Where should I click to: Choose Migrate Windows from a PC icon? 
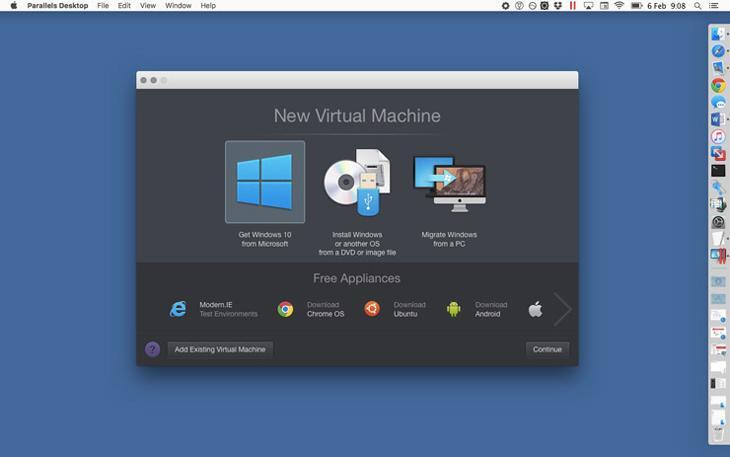point(449,184)
